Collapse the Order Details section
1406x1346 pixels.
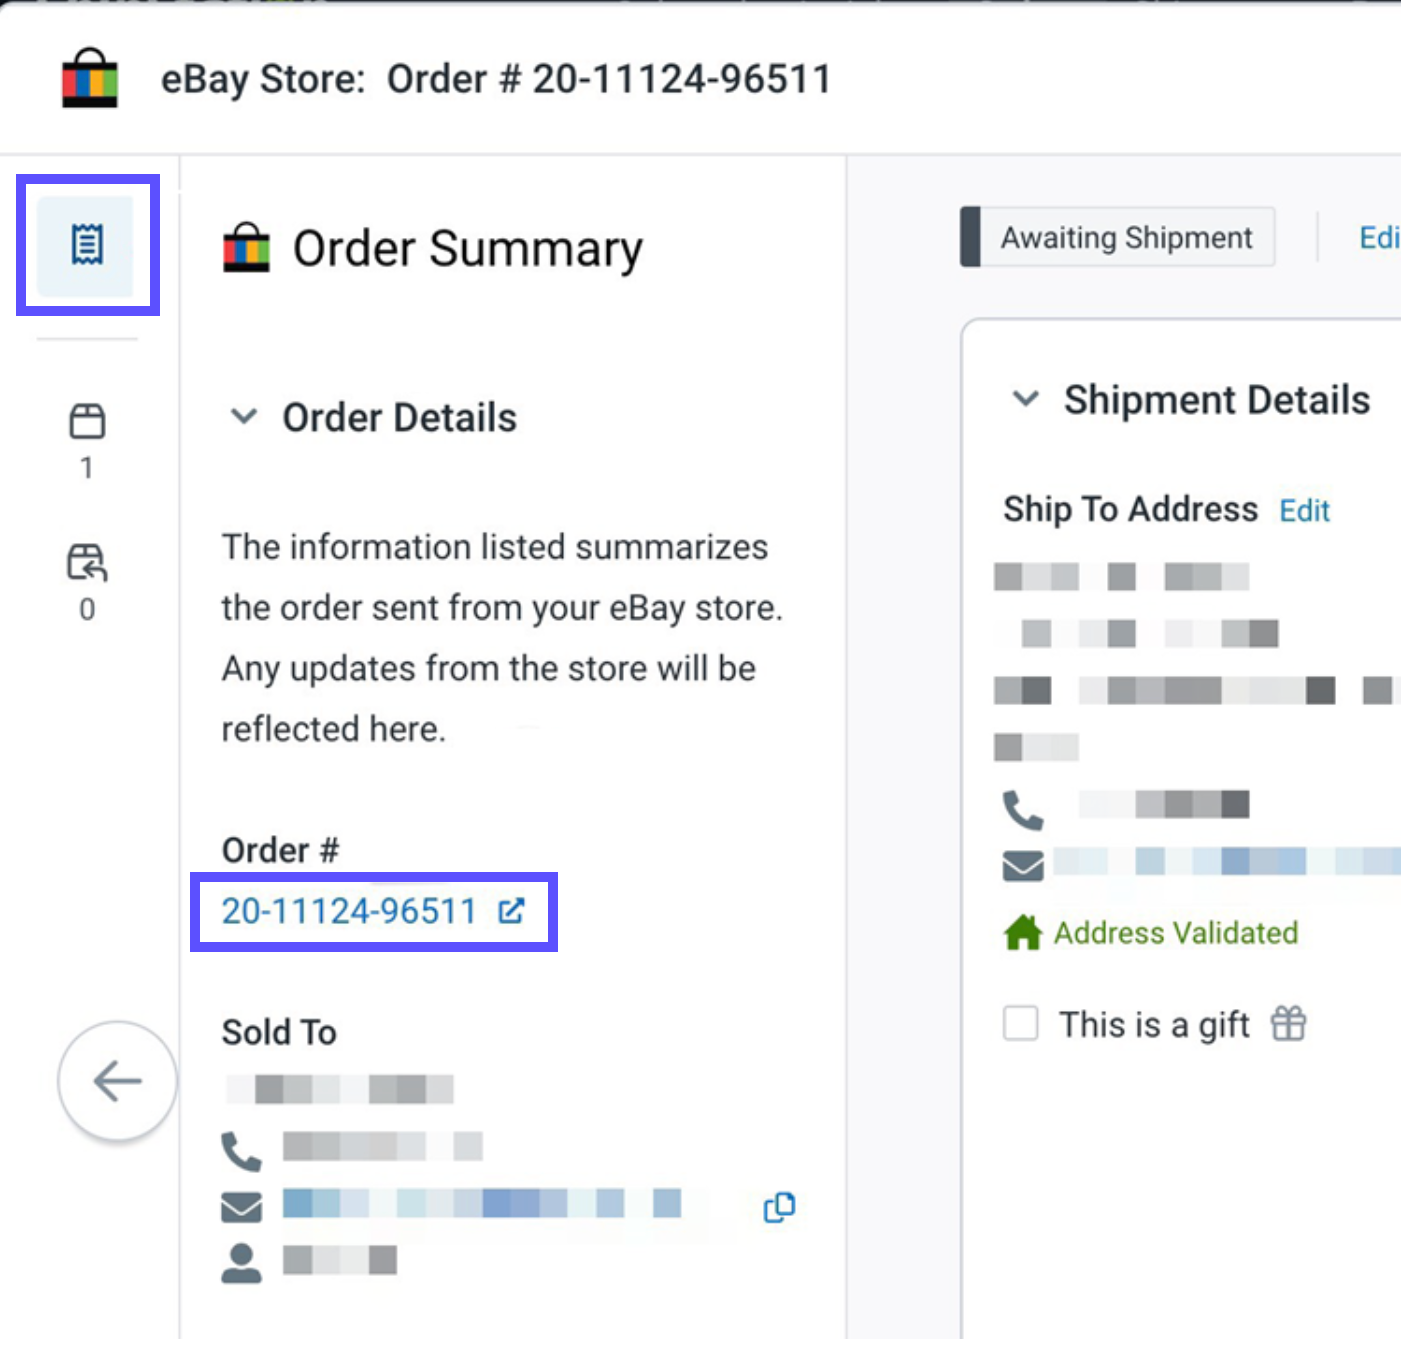point(244,417)
